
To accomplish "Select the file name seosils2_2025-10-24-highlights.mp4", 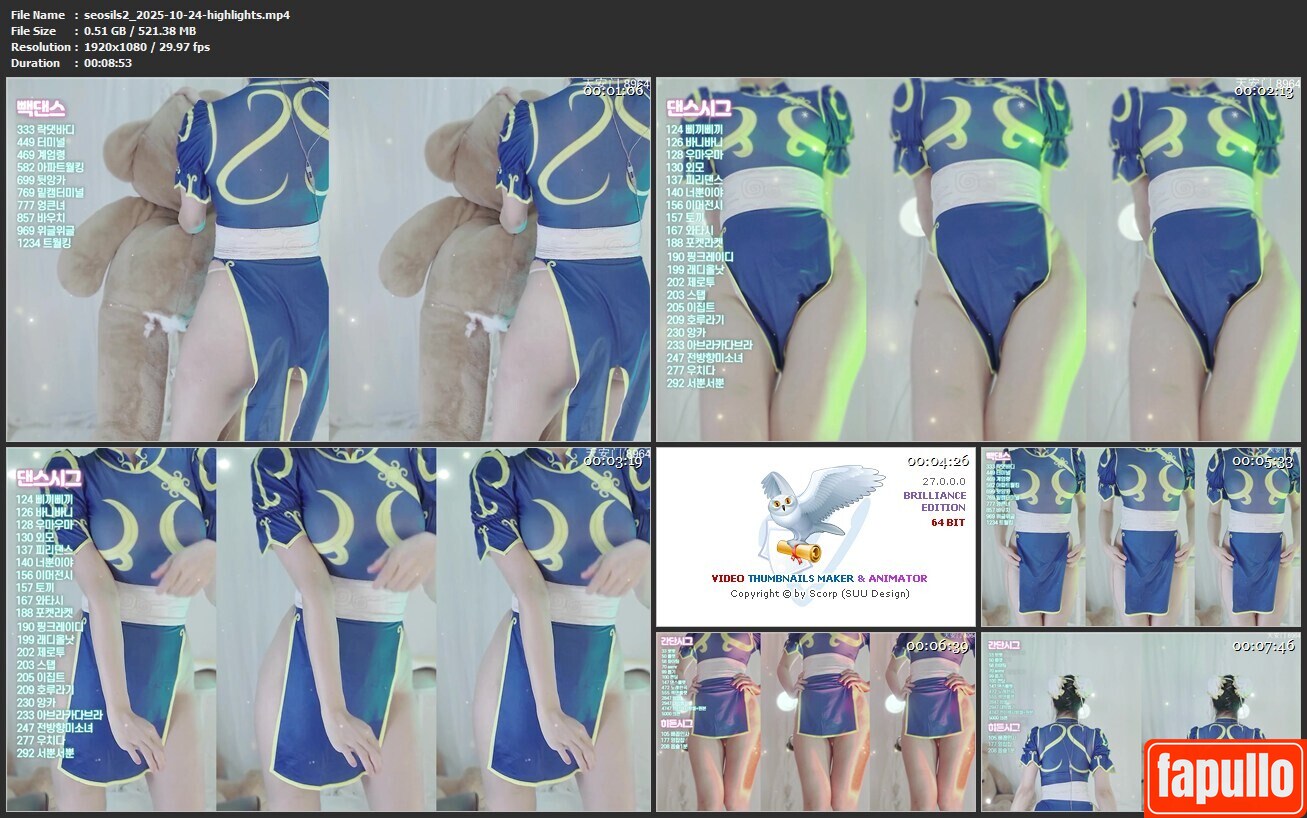I will 187,15.
